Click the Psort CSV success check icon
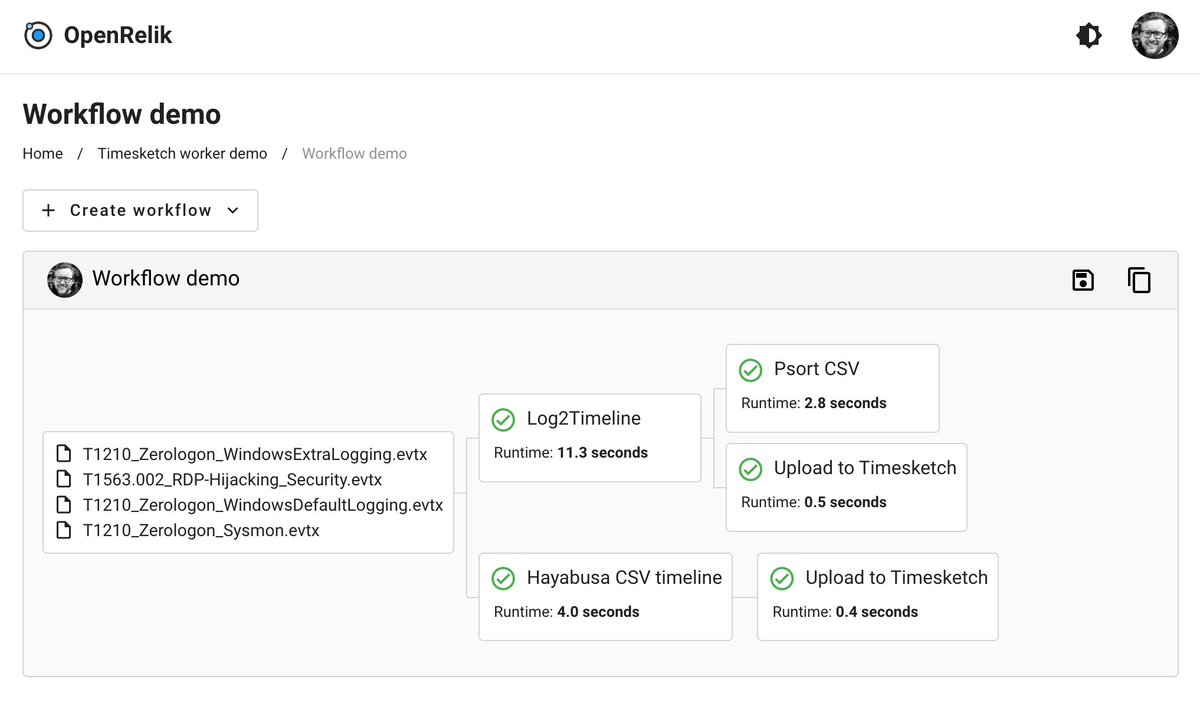Viewport: 1200px width, 703px height. [x=750, y=370]
